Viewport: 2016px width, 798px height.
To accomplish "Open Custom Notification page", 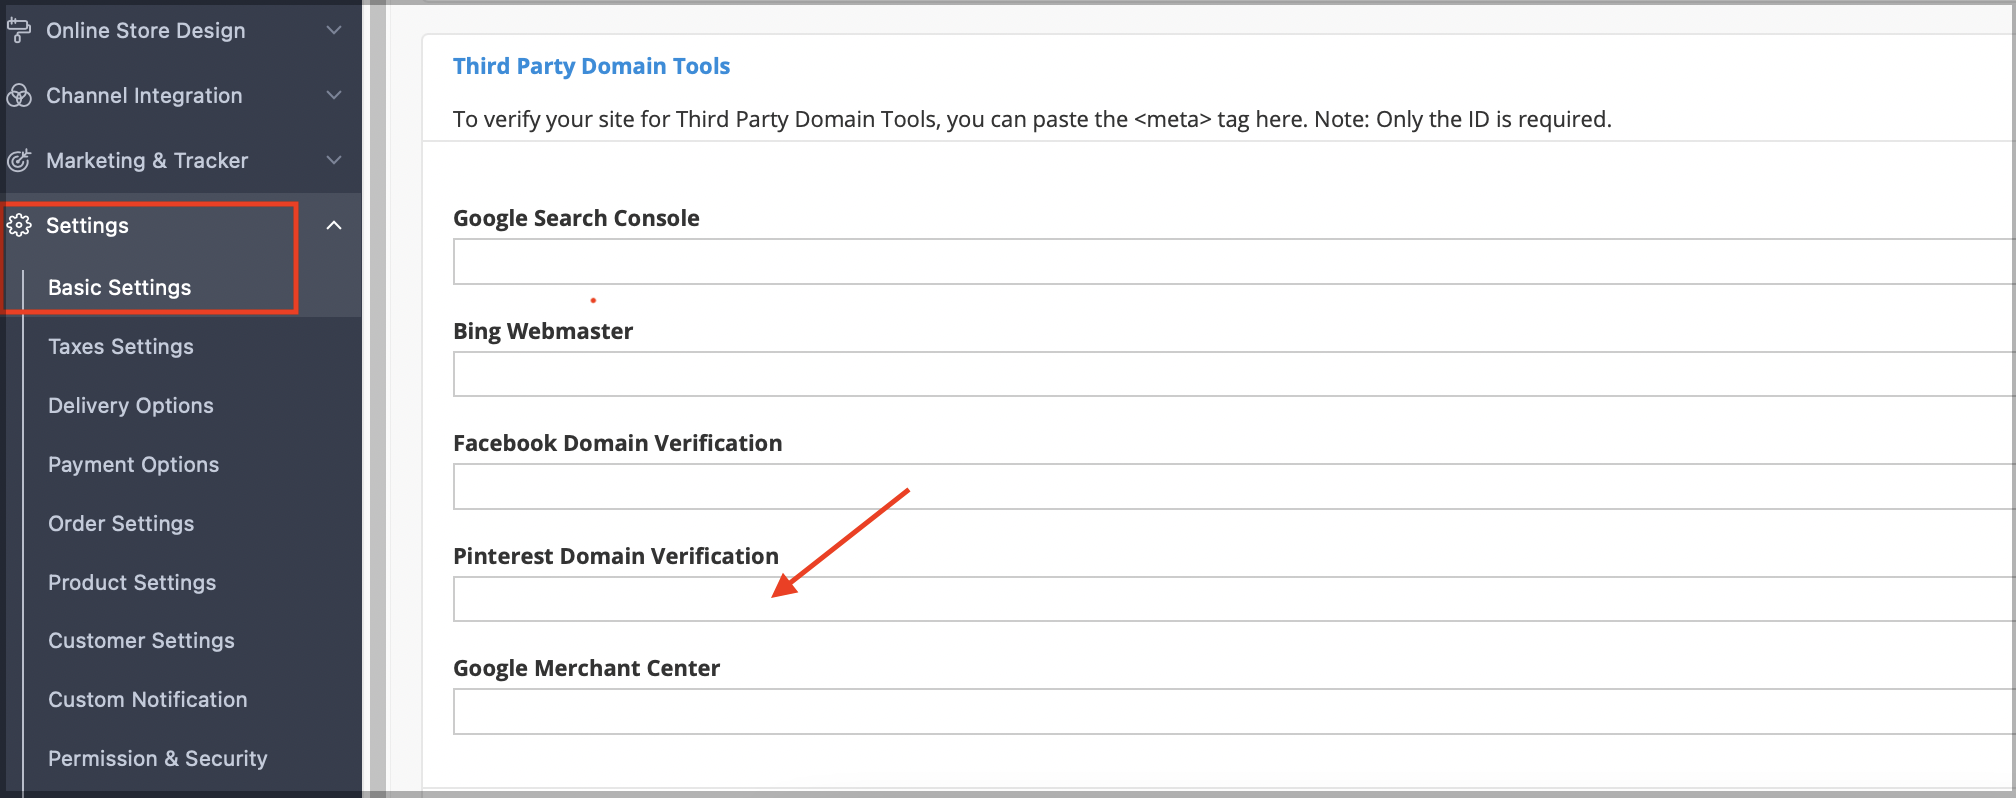I will click(x=148, y=699).
